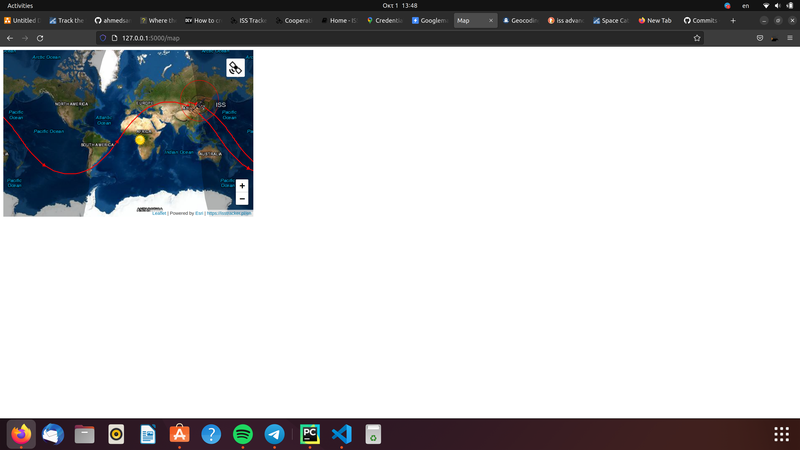This screenshot has width=800, height=450.
Task: Open the en keyboard layout menu
Action: pyautogui.click(x=745, y=6)
